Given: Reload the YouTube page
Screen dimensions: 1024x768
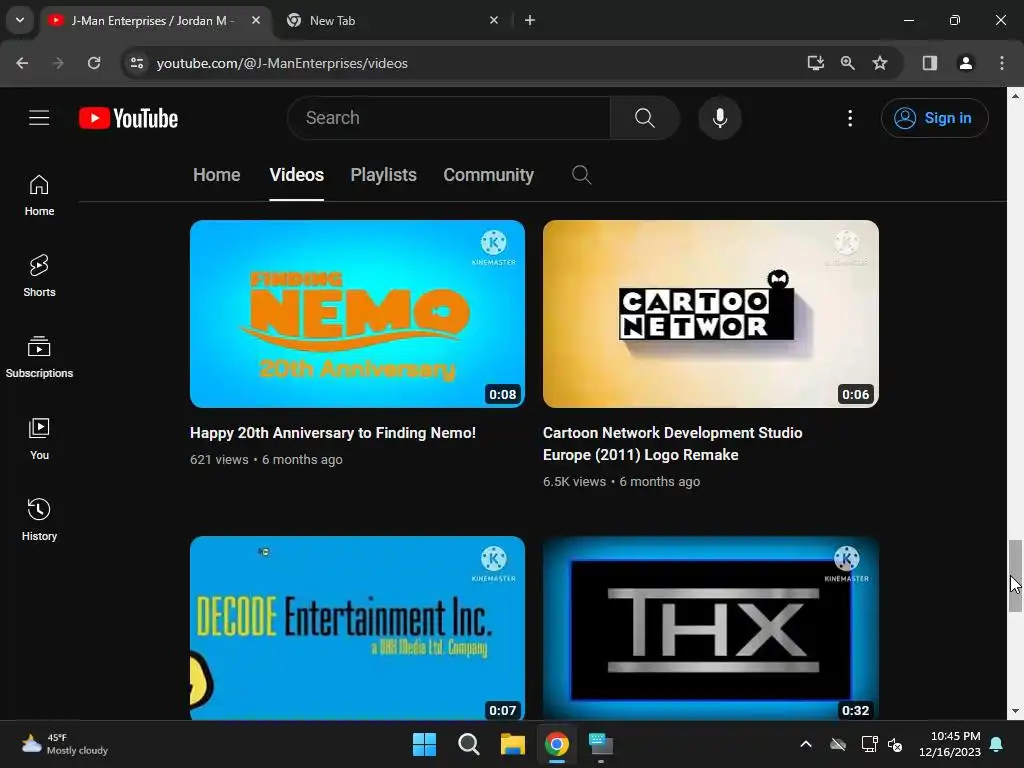Looking at the screenshot, I should (x=94, y=63).
